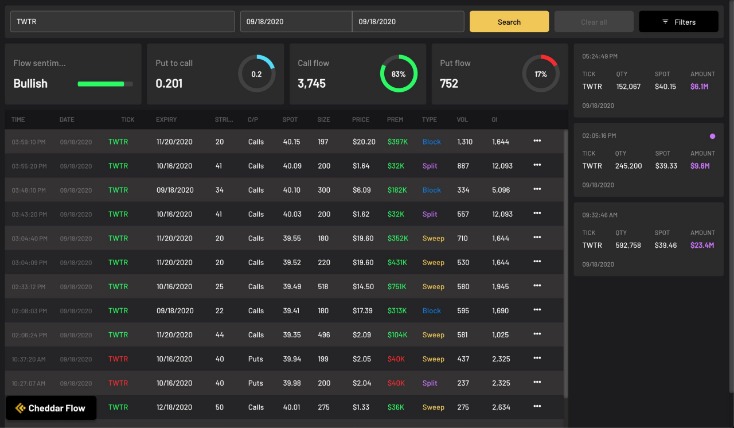Click the $431K premium value
The image size is (734, 428).
[x=397, y=262]
